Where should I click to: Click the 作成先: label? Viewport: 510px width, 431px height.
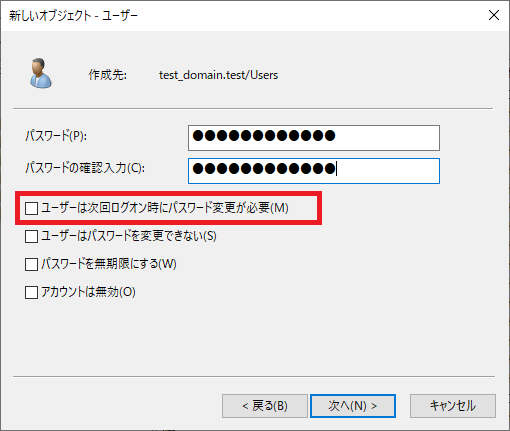(107, 75)
